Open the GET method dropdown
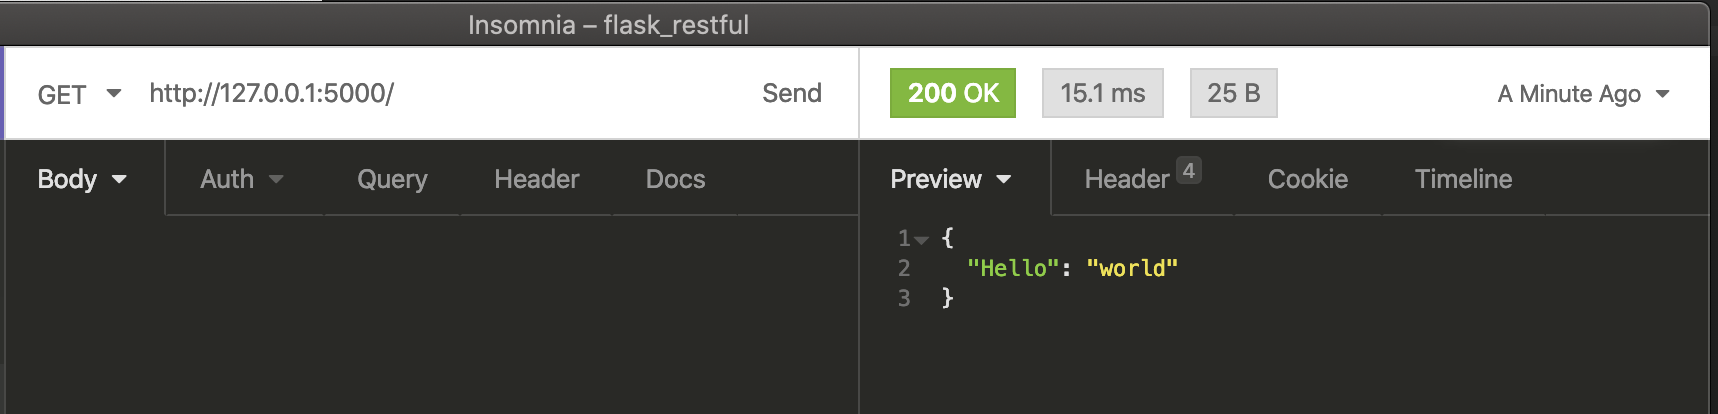 [78, 94]
